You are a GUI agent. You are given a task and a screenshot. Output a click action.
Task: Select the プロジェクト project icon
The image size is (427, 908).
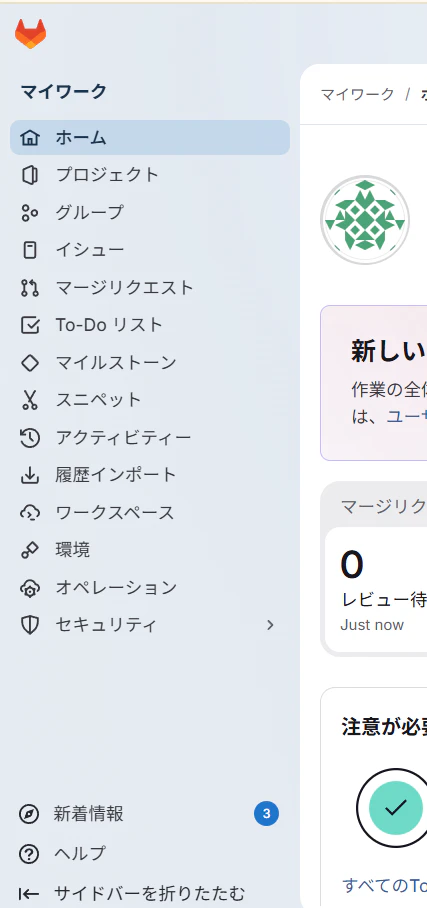30,175
